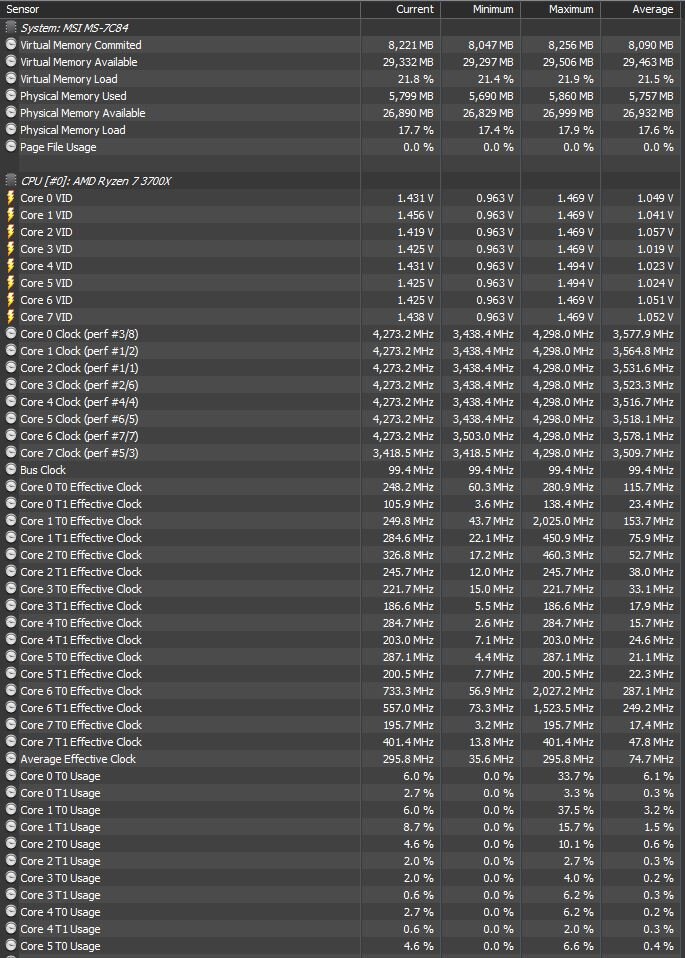Select the Core 7 T0 Effective Clock row
Image resolution: width=685 pixels, height=958 pixels.
click(342, 725)
